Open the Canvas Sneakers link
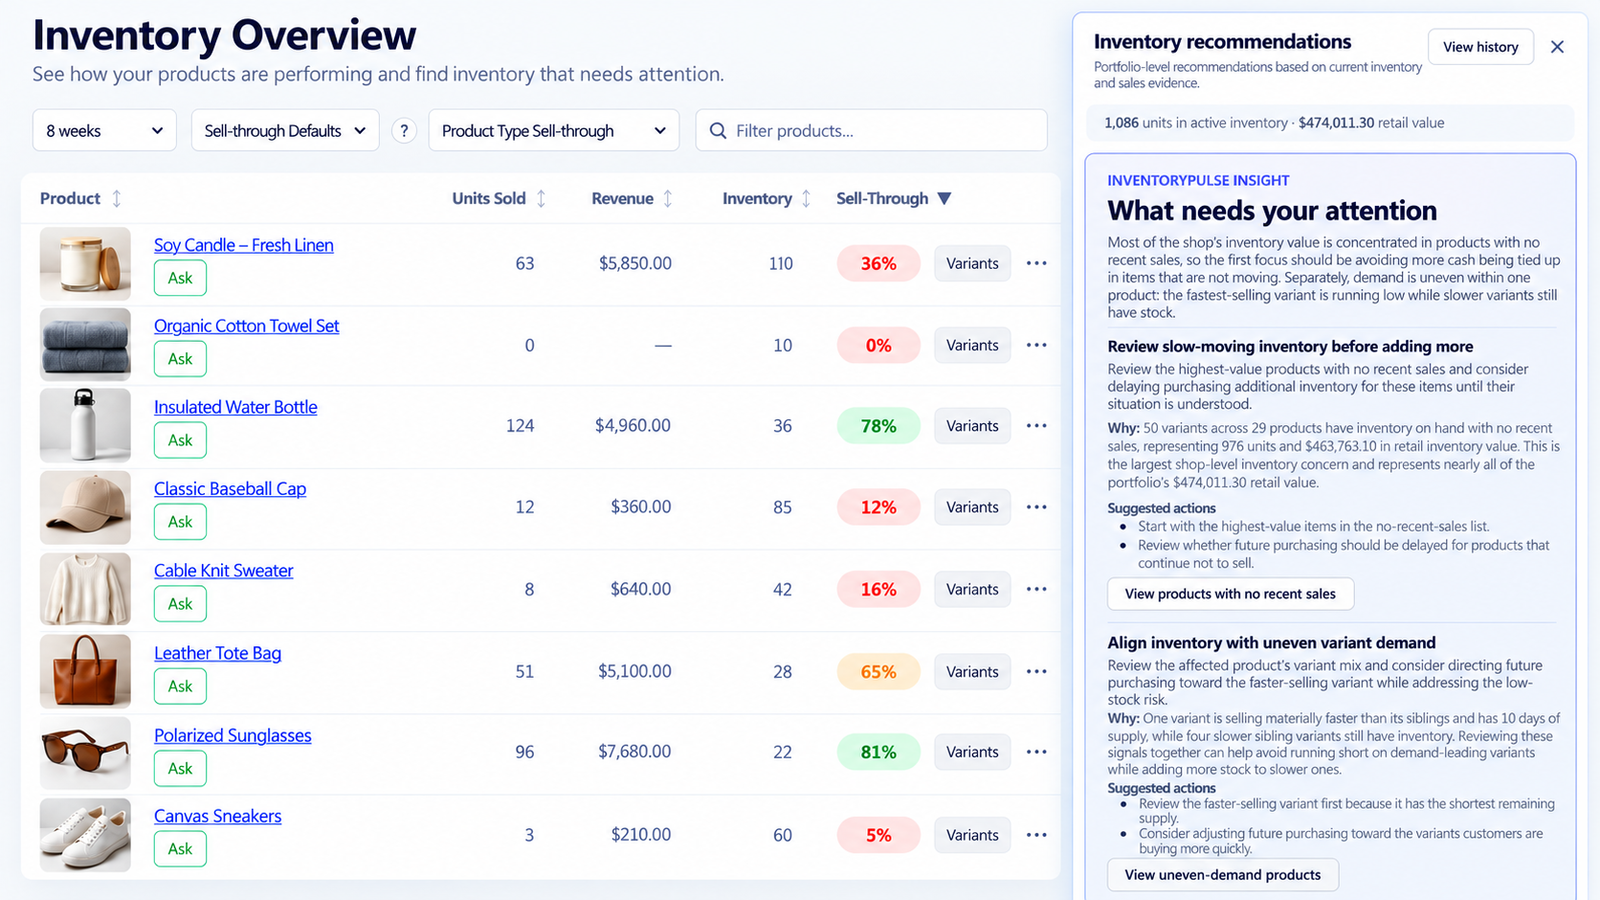1600x900 pixels. (217, 816)
